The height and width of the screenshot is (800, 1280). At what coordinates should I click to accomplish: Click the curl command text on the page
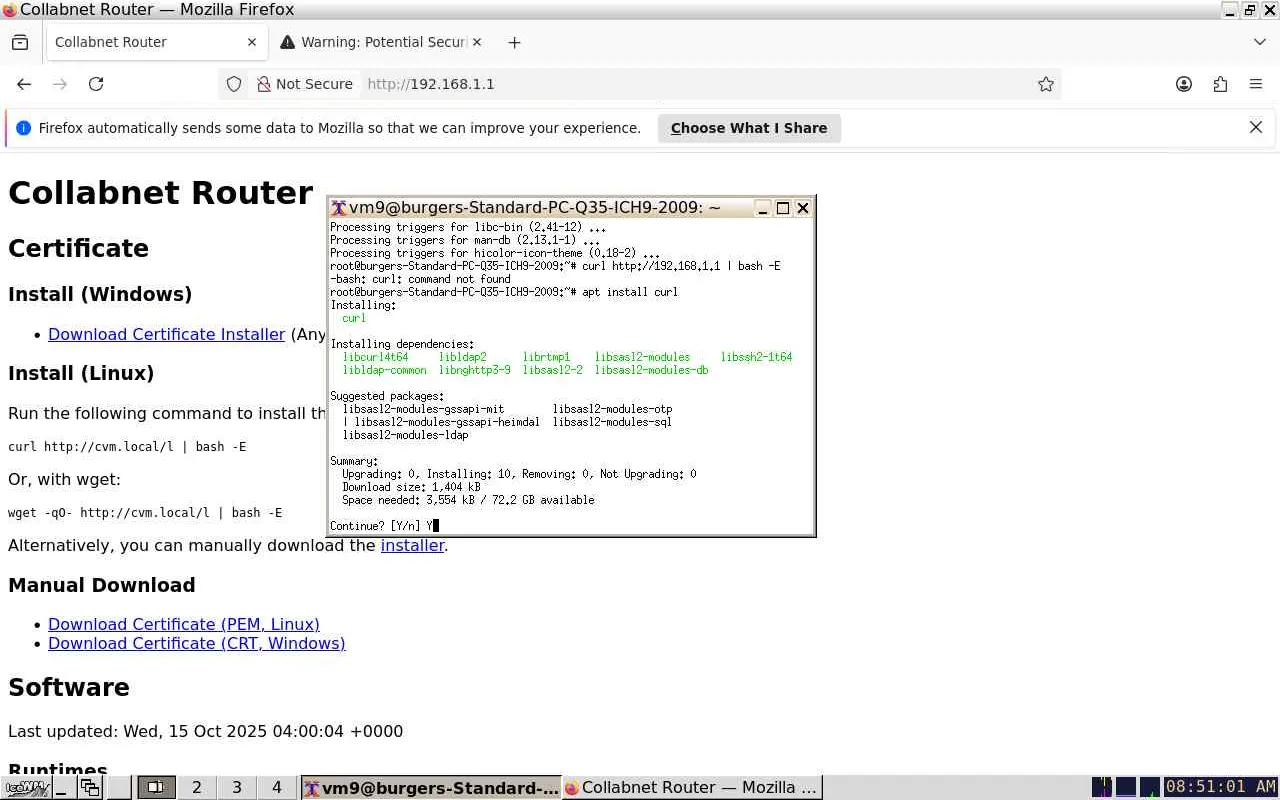coord(127,447)
